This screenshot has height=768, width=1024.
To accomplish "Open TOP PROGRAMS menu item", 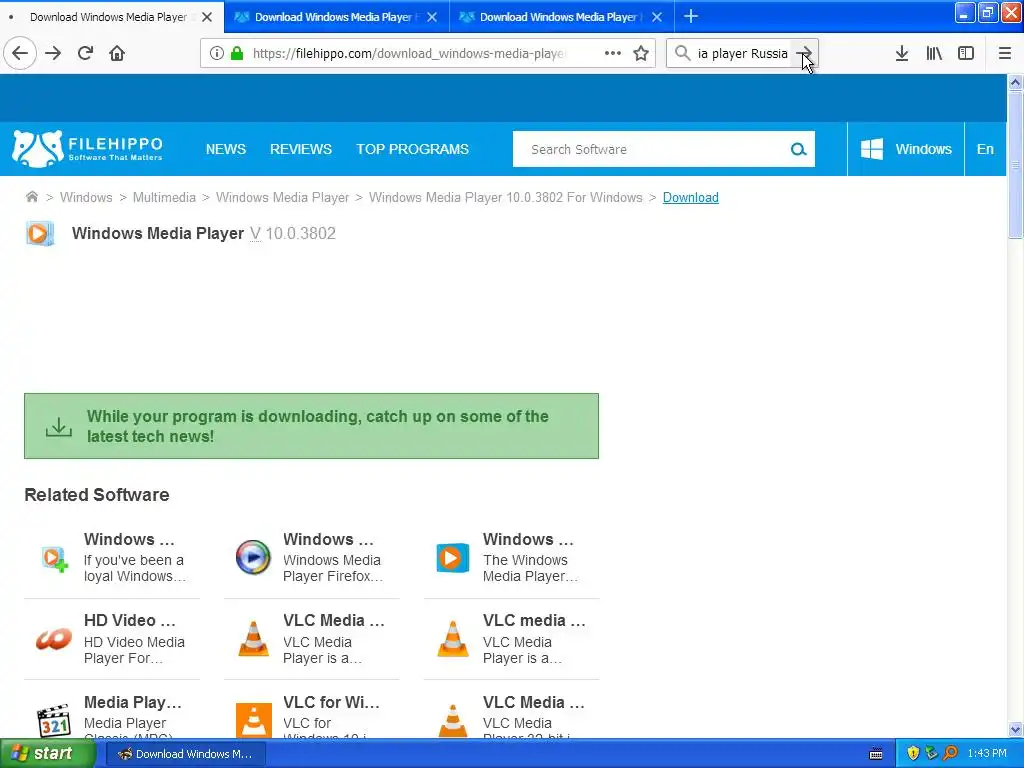I will coord(412,149).
